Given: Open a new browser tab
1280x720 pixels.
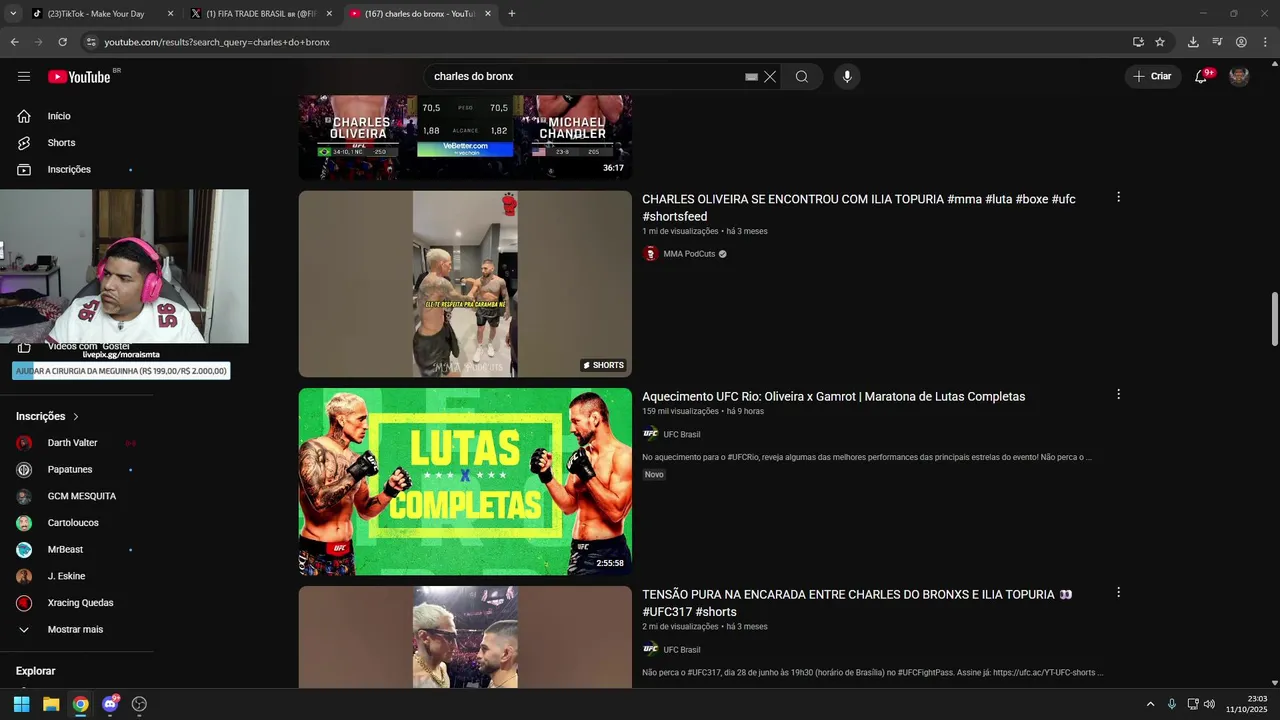Looking at the screenshot, I should (512, 14).
